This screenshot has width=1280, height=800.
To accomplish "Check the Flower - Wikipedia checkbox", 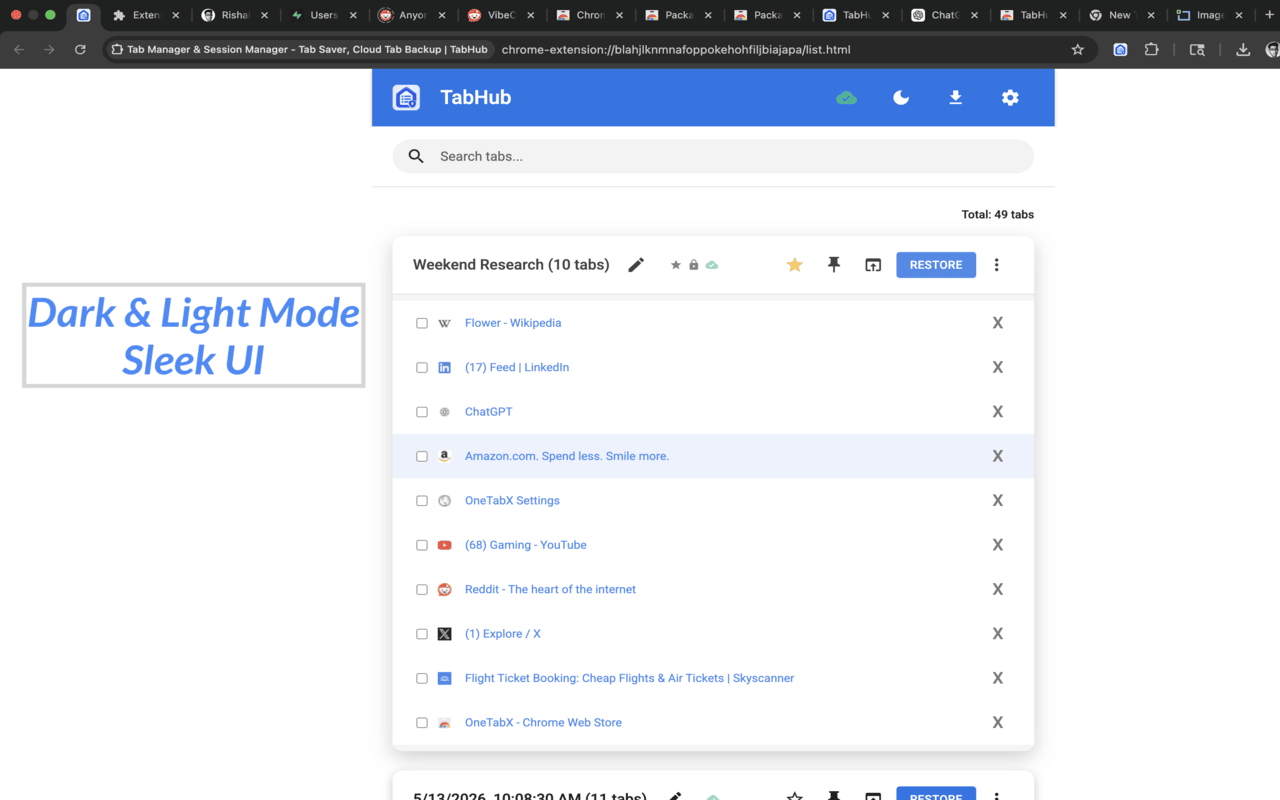I will [x=422, y=323].
